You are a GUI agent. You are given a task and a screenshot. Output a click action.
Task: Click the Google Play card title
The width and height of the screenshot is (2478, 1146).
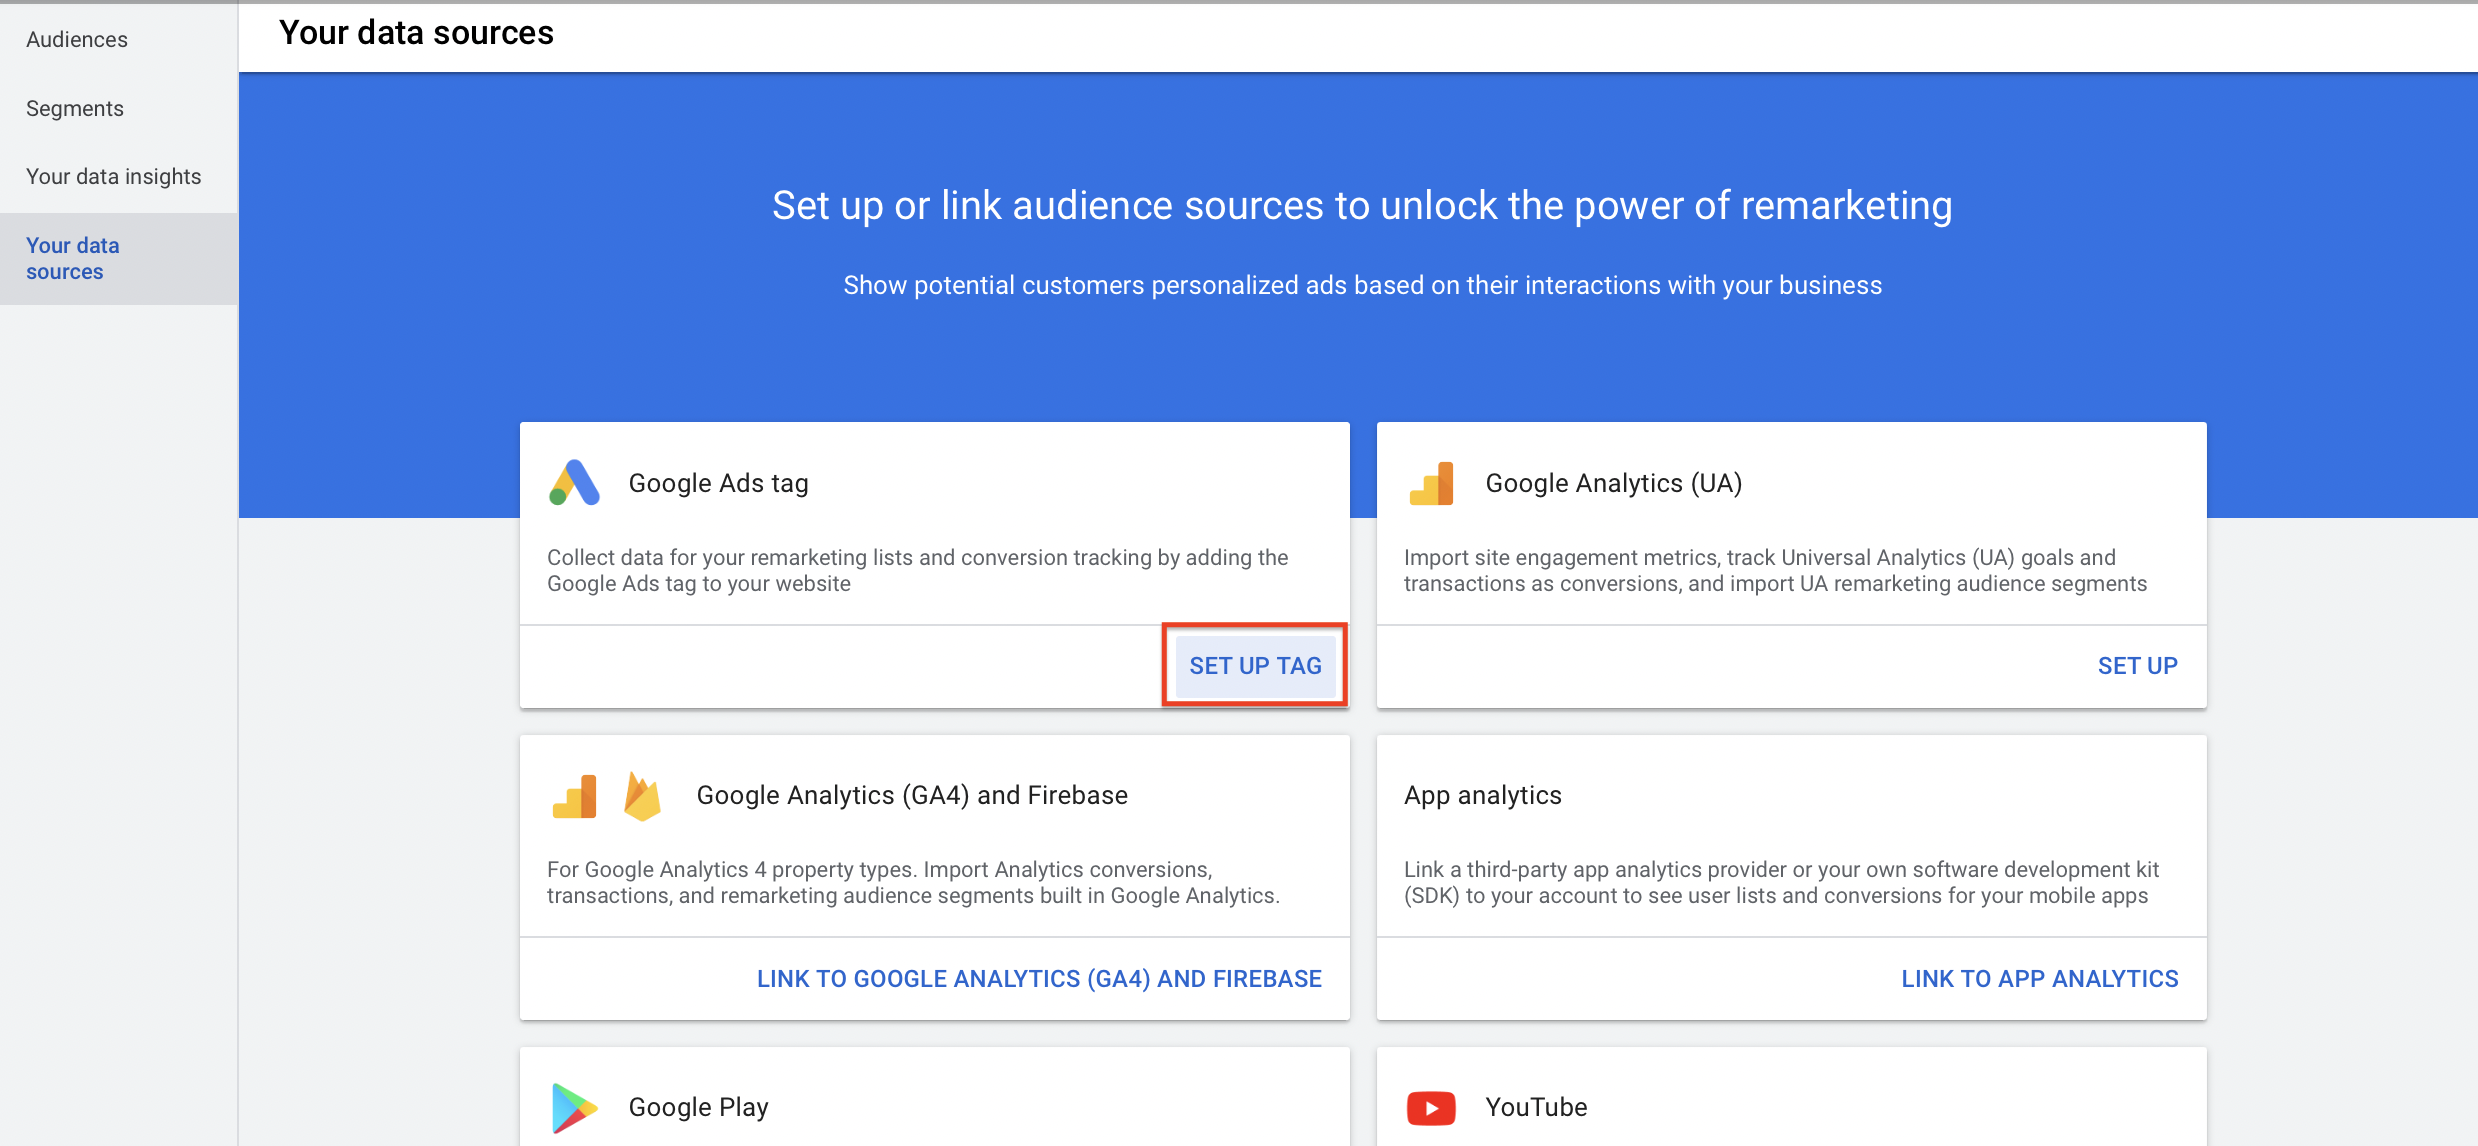(698, 1108)
